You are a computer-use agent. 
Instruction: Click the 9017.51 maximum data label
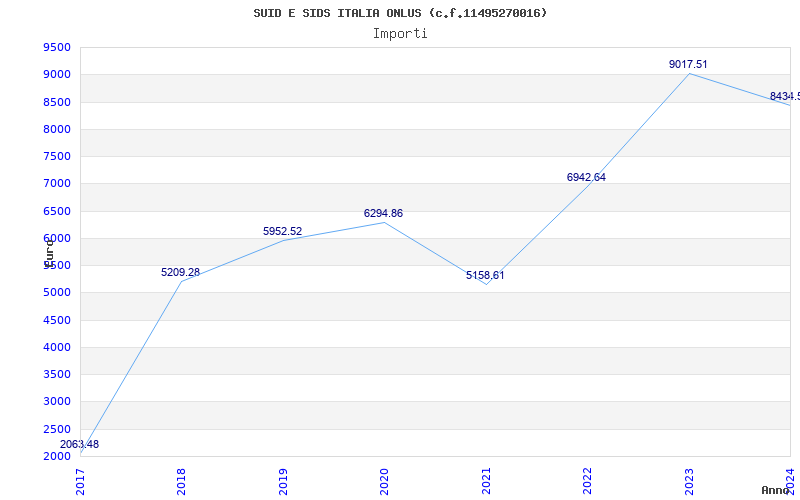coord(688,64)
